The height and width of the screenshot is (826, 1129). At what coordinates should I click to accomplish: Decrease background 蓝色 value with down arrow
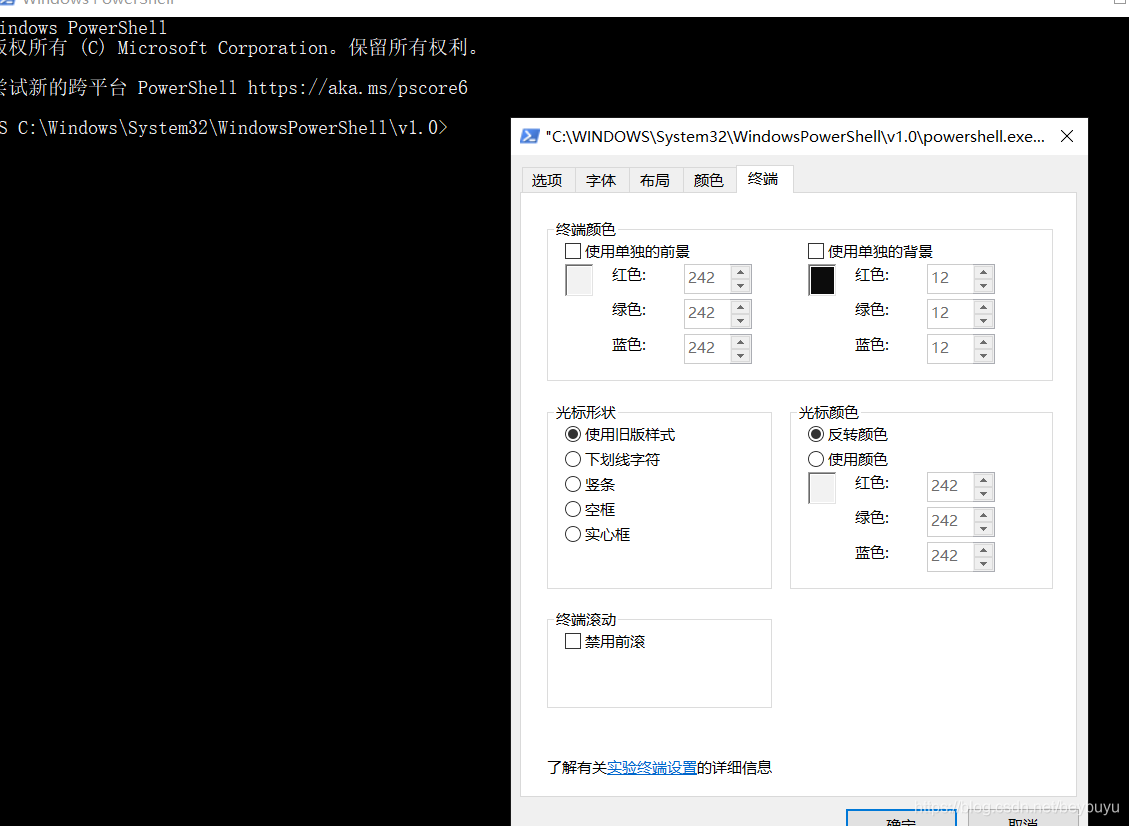984,355
